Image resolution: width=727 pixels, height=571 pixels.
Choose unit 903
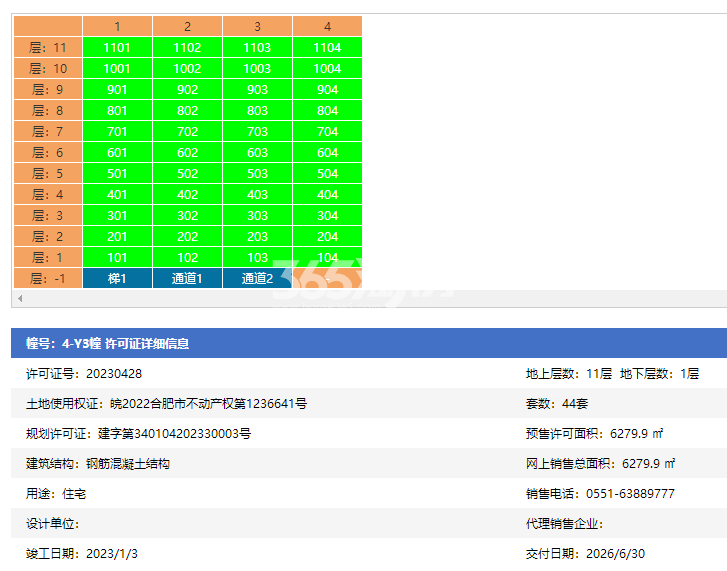[x=257, y=89]
